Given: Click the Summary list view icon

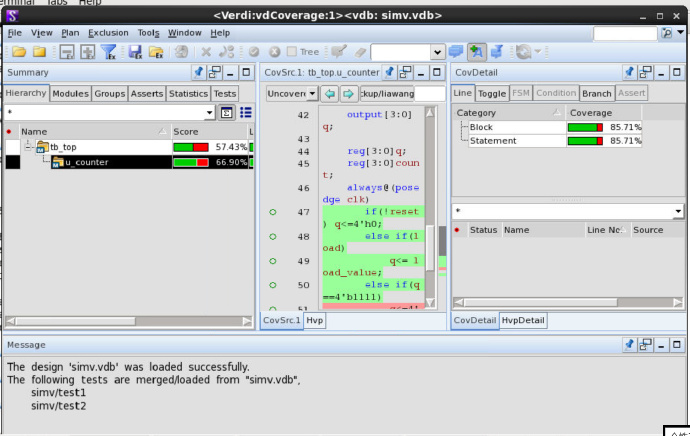Looking at the screenshot, I should tap(246, 113).
